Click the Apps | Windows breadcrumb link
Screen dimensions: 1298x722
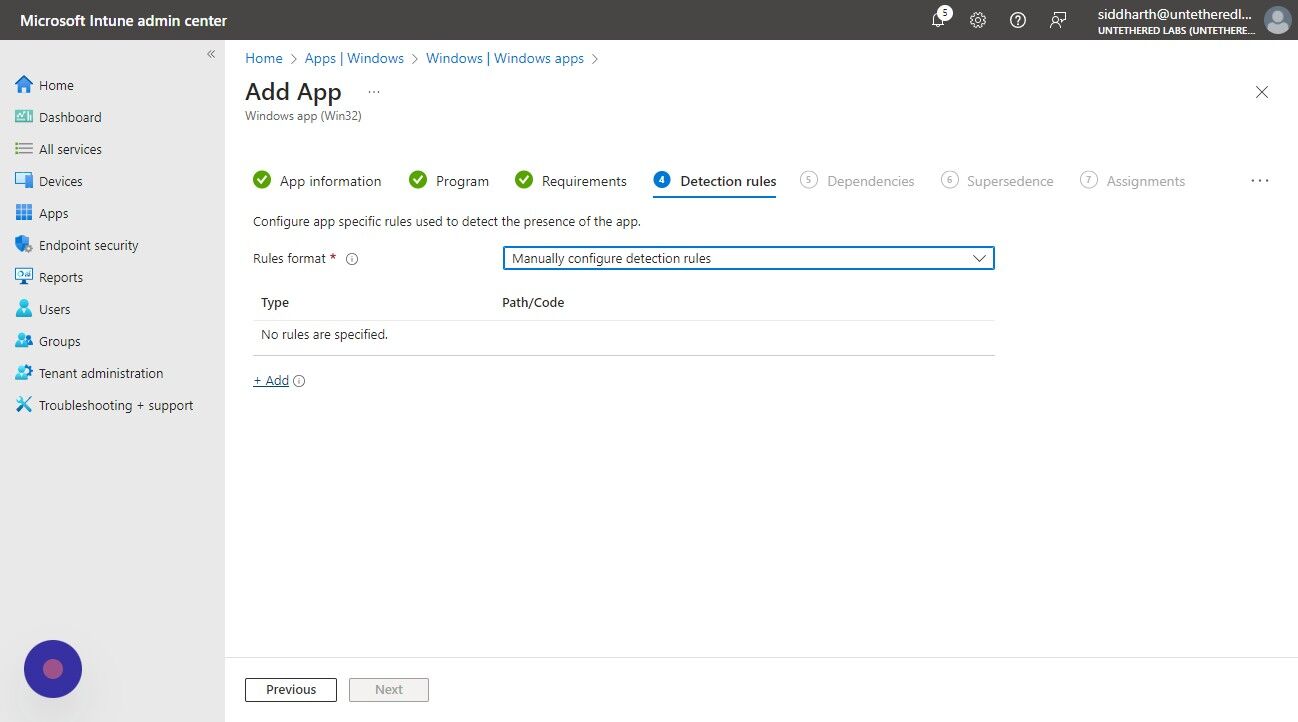354,58
